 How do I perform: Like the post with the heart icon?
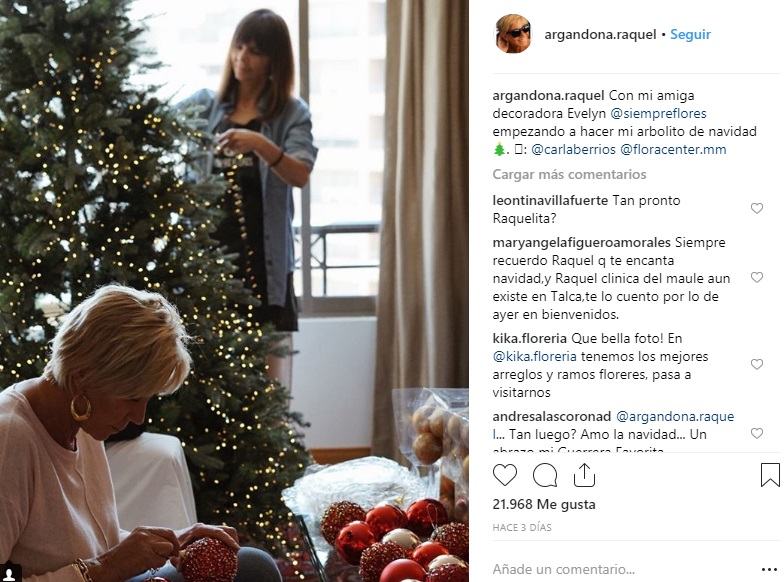pyautogui.click(x=505, y=475)
